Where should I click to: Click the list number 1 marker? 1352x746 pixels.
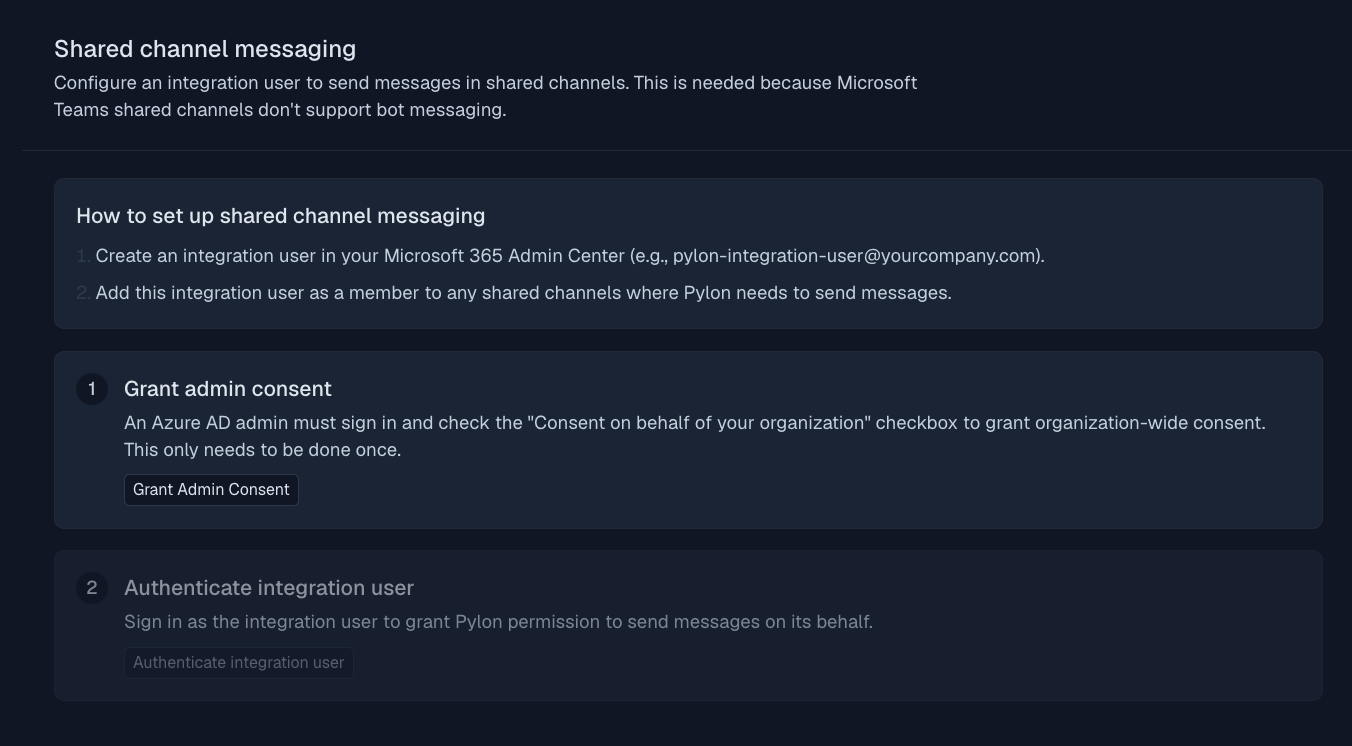click(83, 256)
